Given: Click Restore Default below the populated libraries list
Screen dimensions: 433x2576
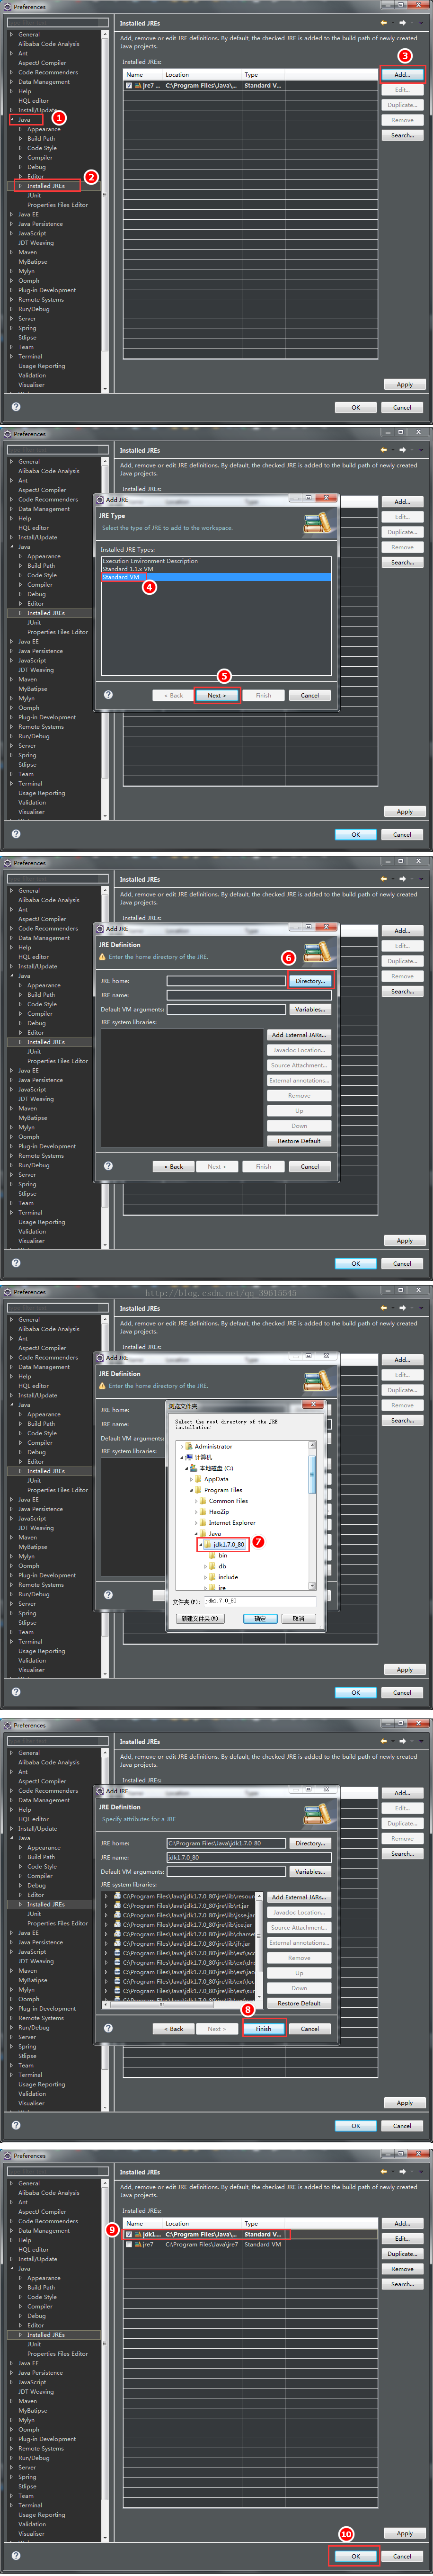Looking at the screenshot, I should point(299,2003).
